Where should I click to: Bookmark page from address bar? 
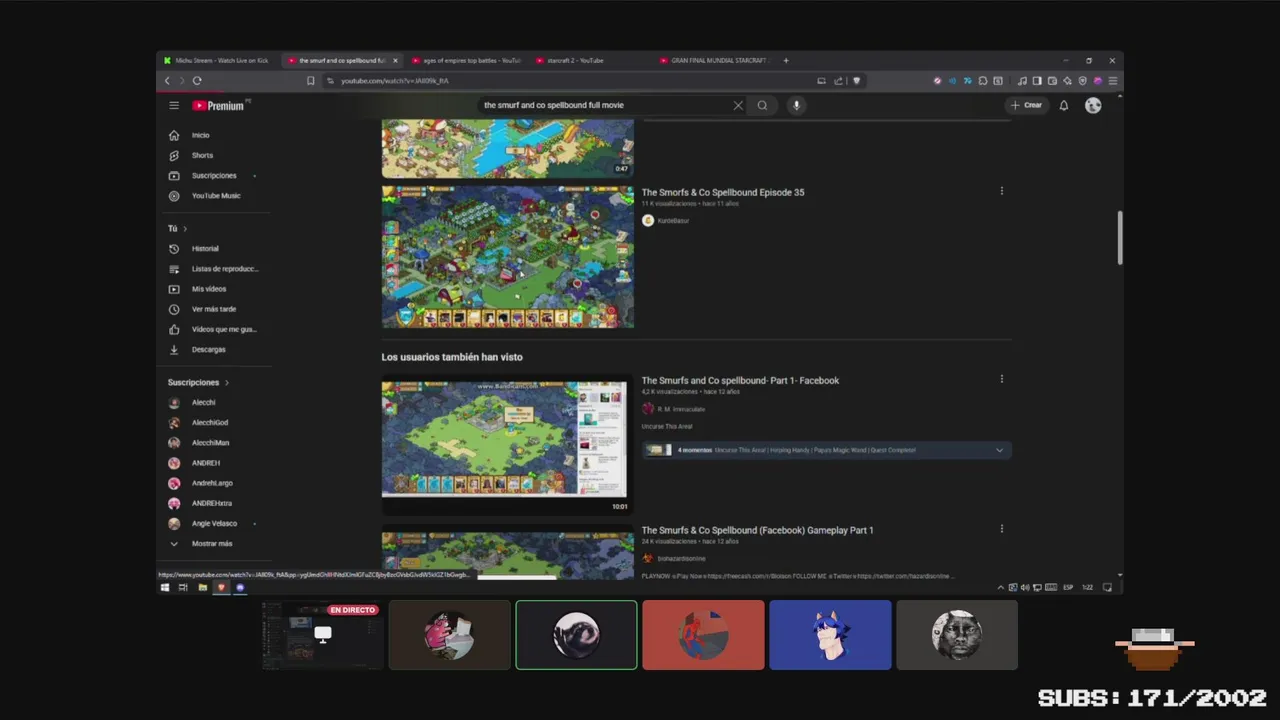(x=311, y=81)
